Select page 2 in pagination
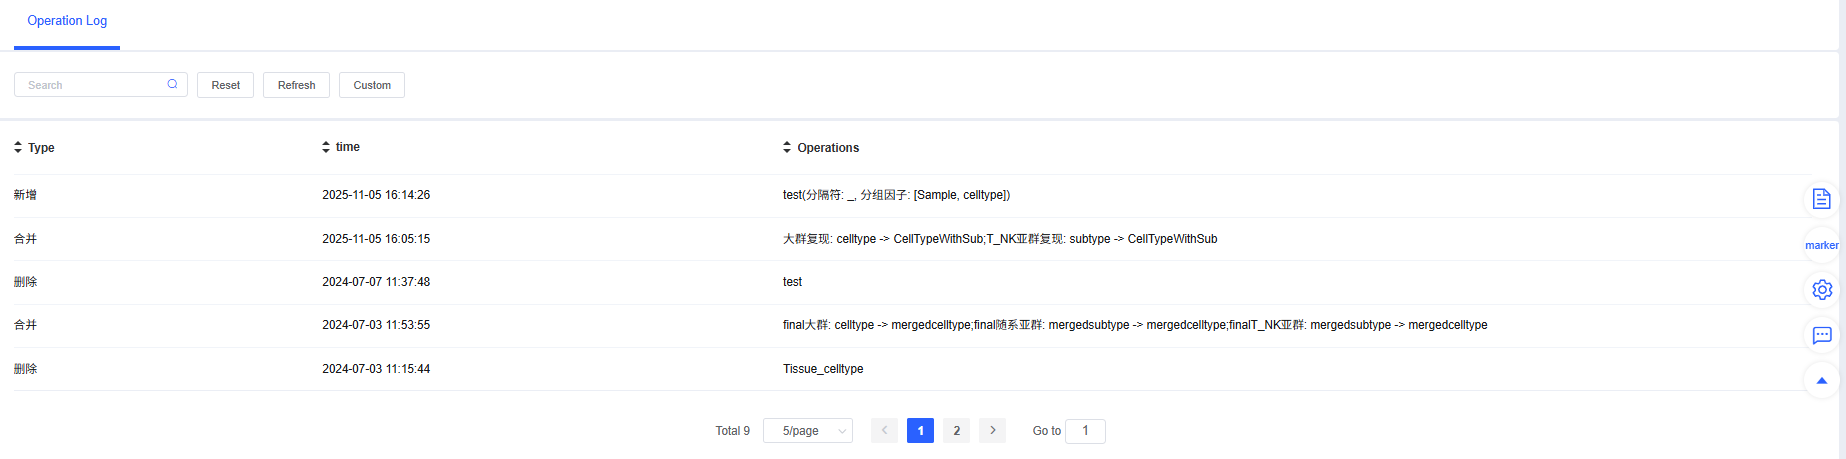The width and height of the screenshot is (1846, 459). coord(956,431)
